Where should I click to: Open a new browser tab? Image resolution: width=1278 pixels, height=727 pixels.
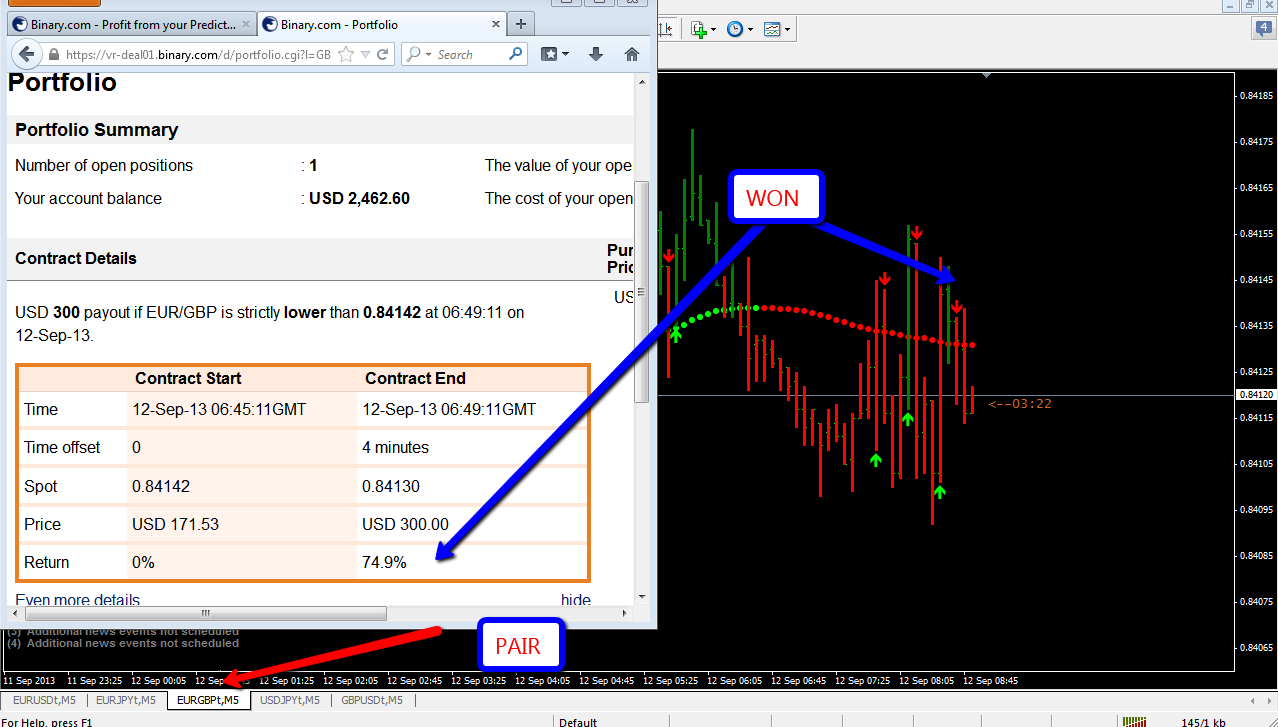(x=520, y=24)
